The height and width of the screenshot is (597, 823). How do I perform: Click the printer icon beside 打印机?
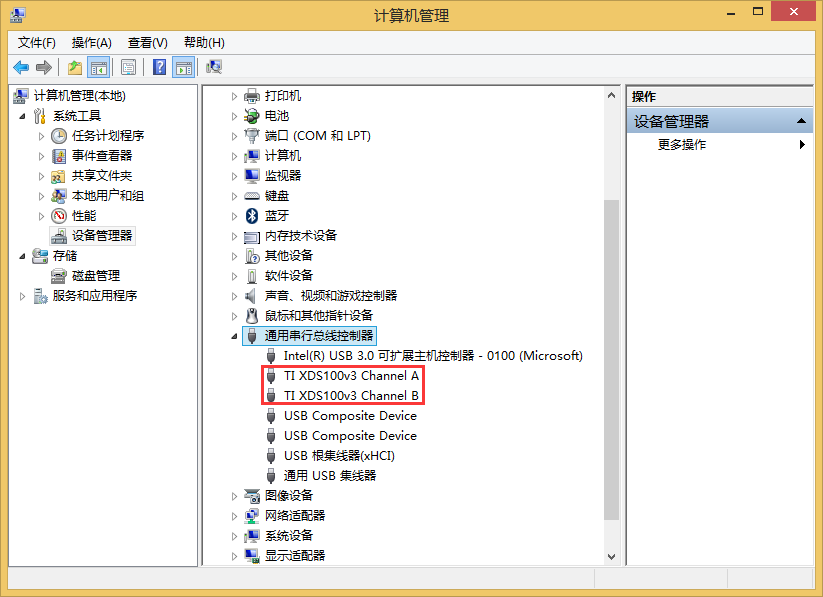(252, 96)
